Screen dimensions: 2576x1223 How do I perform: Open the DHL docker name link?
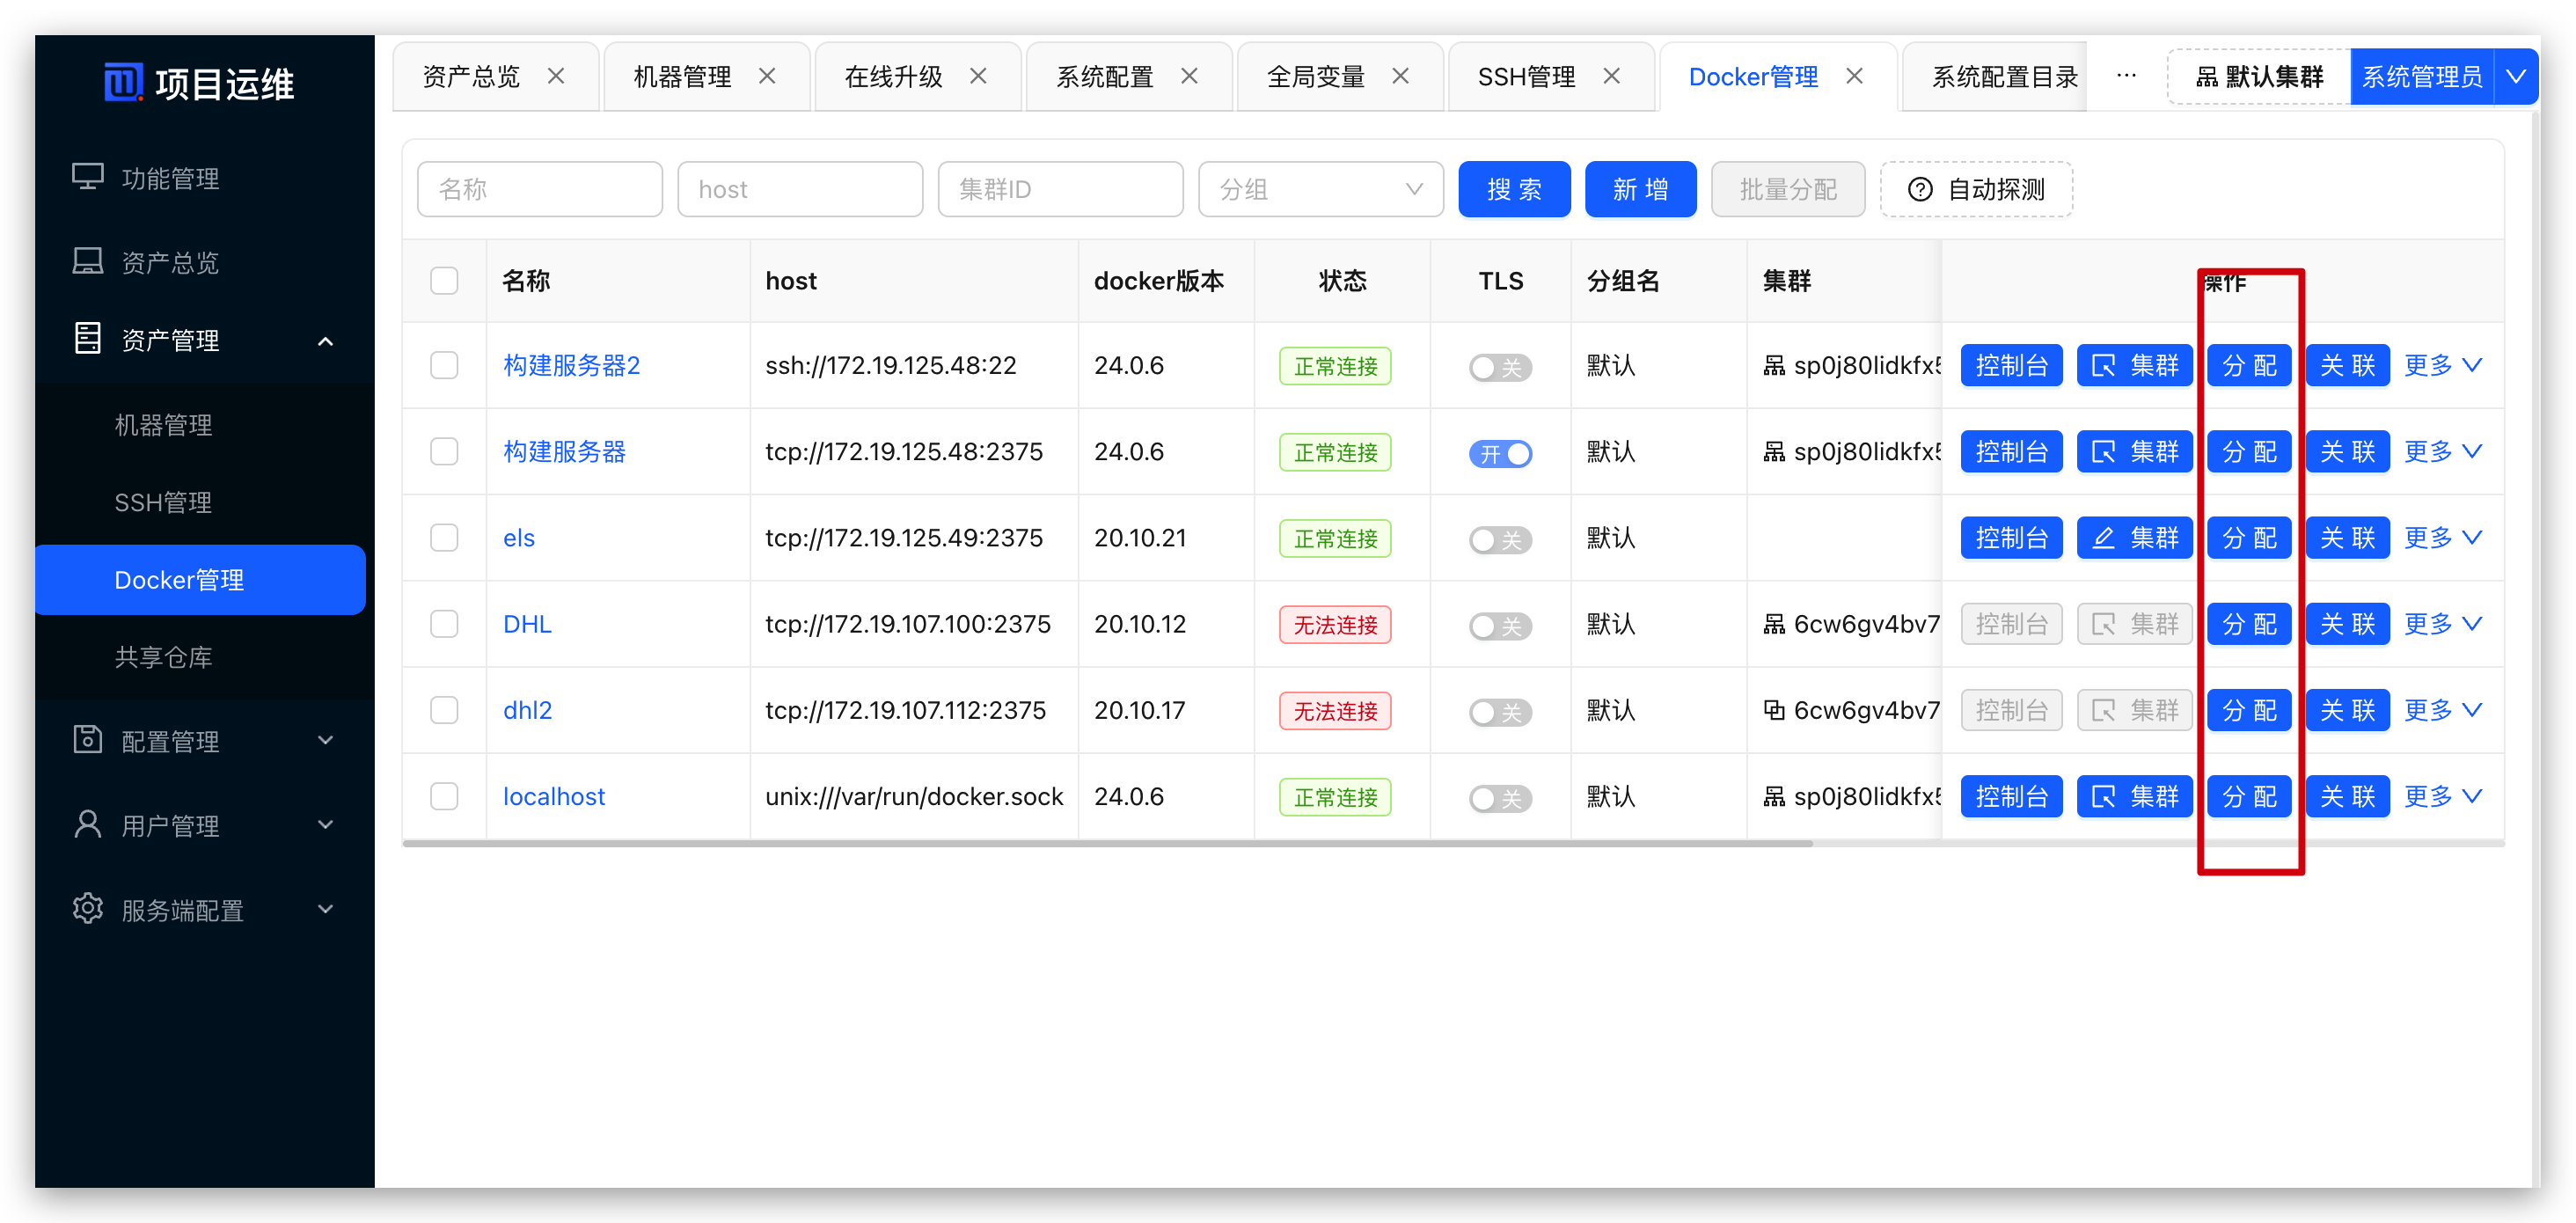point(527,624)
